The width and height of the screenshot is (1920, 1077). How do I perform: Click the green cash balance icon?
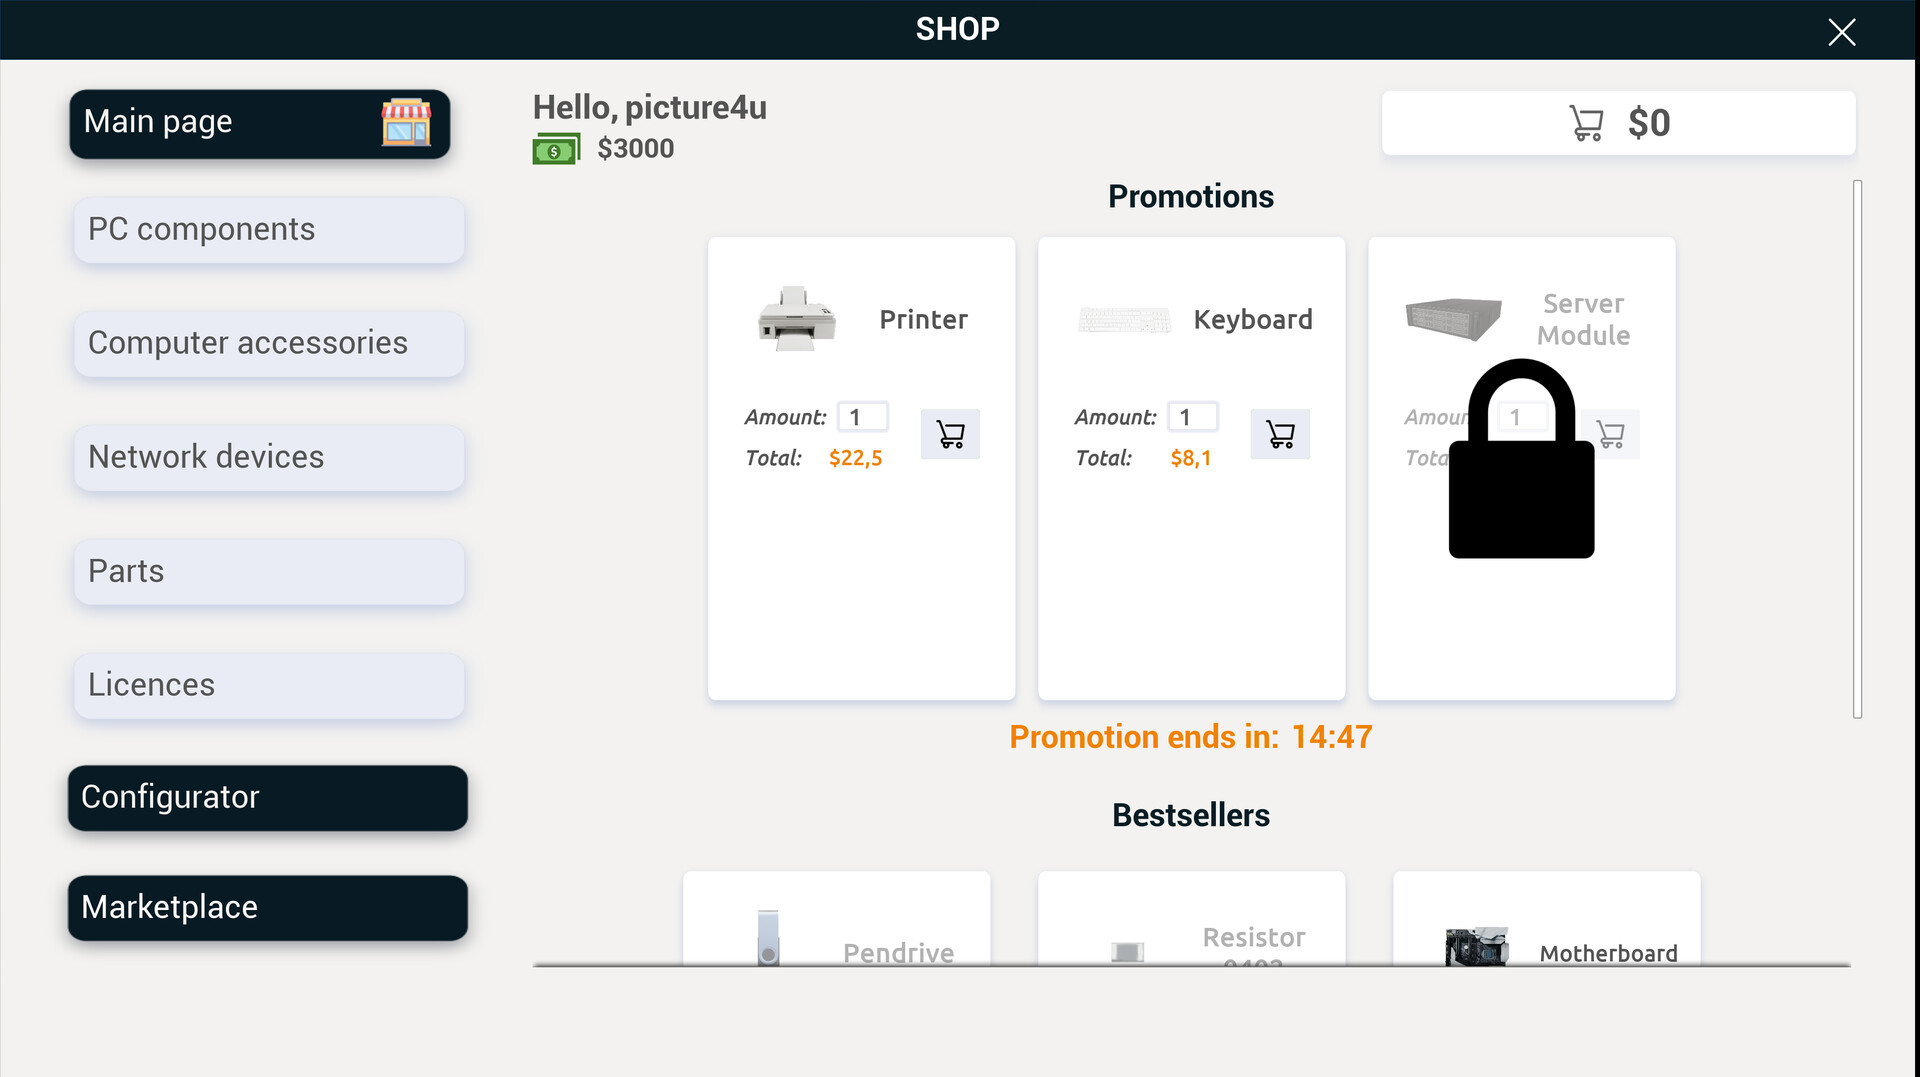[556, 149]
